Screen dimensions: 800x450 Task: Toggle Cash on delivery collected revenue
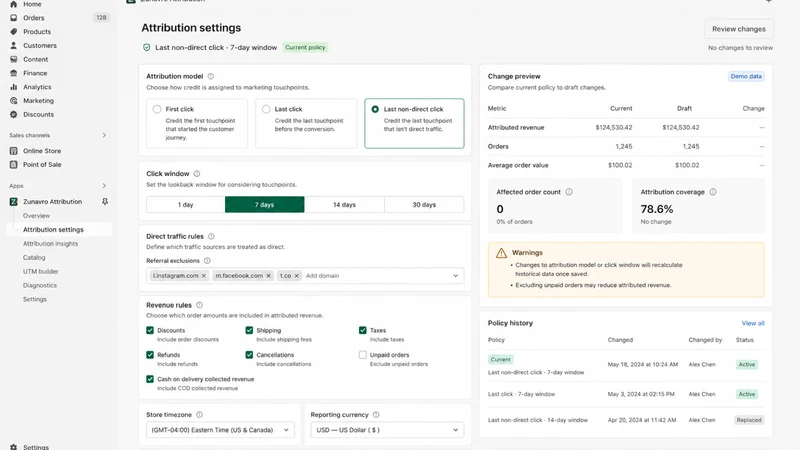pos(150,380)
